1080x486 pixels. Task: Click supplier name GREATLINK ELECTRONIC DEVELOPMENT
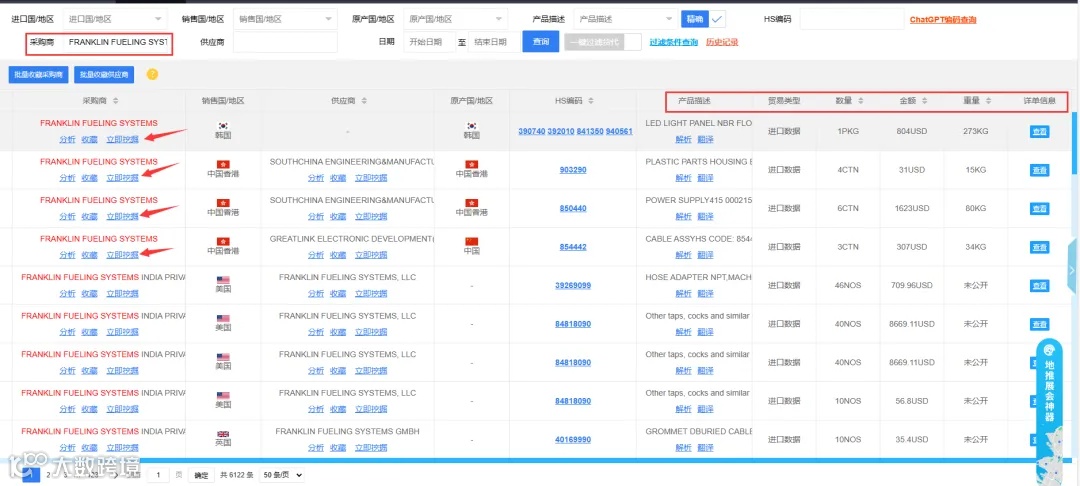coord(352,239)
